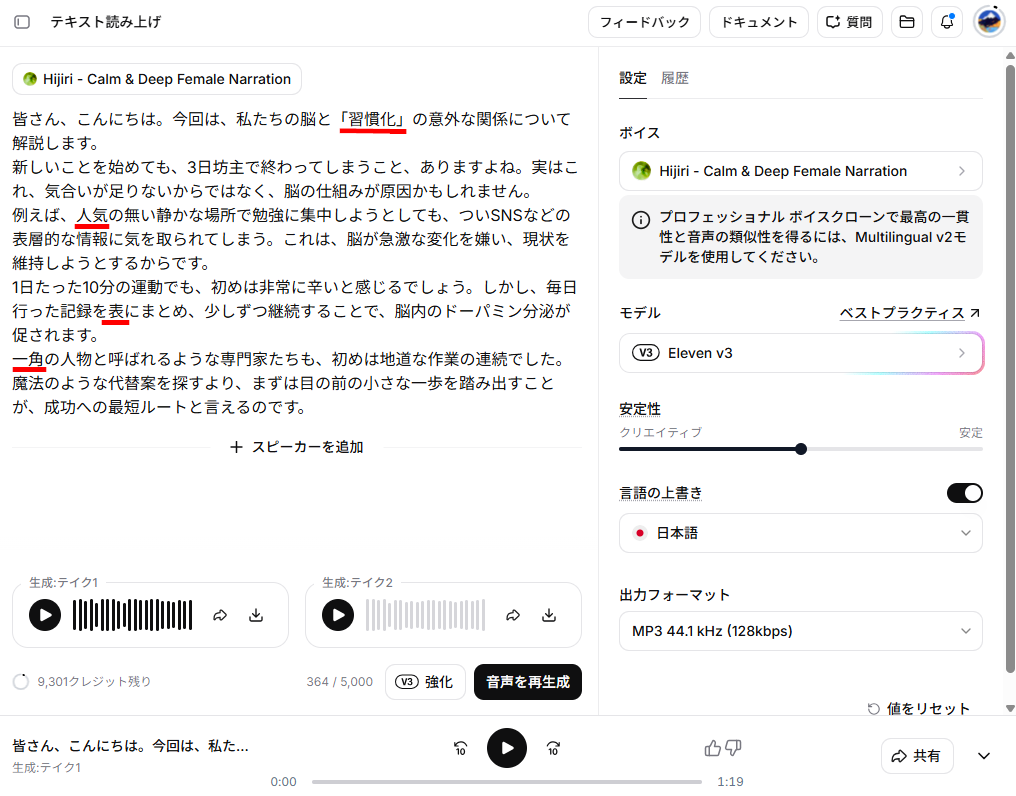The height and width of the screenshot is (796, 1016).
Task: Select the 設定 tab
Action: (x=632, y=78)
